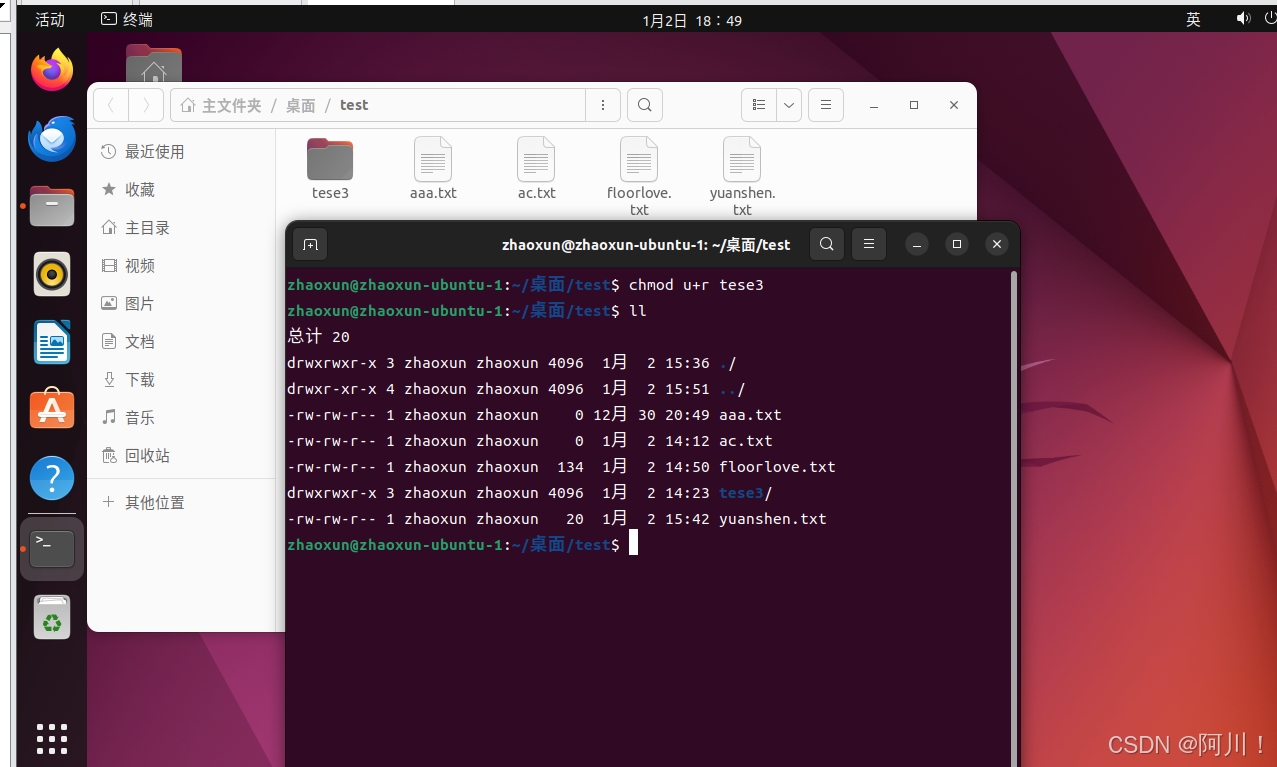Open the Trash icon in the dock
Screen dimensions: 1277x767
[x=52, y=617]
